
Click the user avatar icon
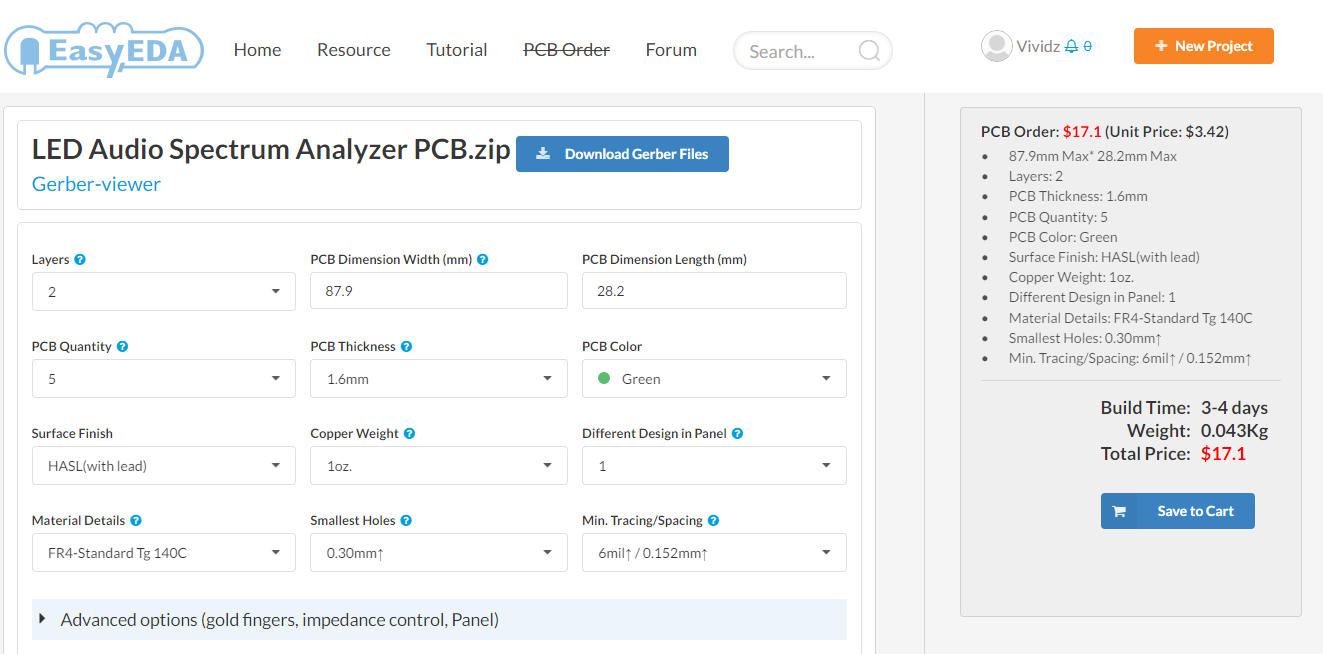[996, 46]
